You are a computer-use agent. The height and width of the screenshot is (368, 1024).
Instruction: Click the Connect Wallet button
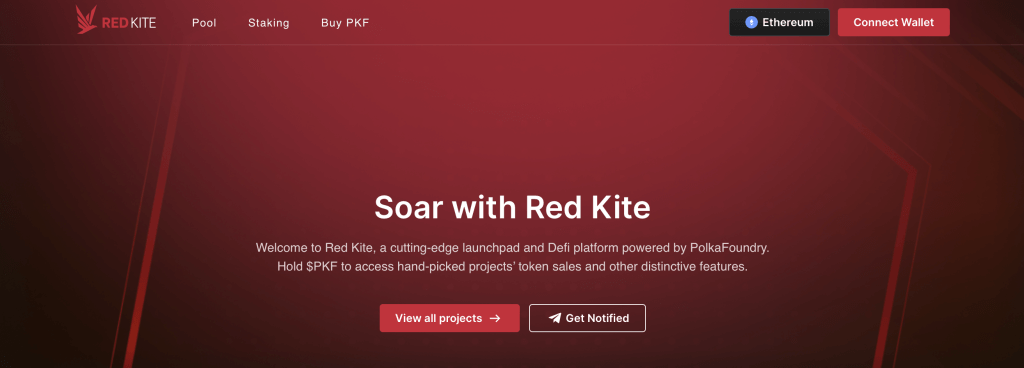pos(893,22)
